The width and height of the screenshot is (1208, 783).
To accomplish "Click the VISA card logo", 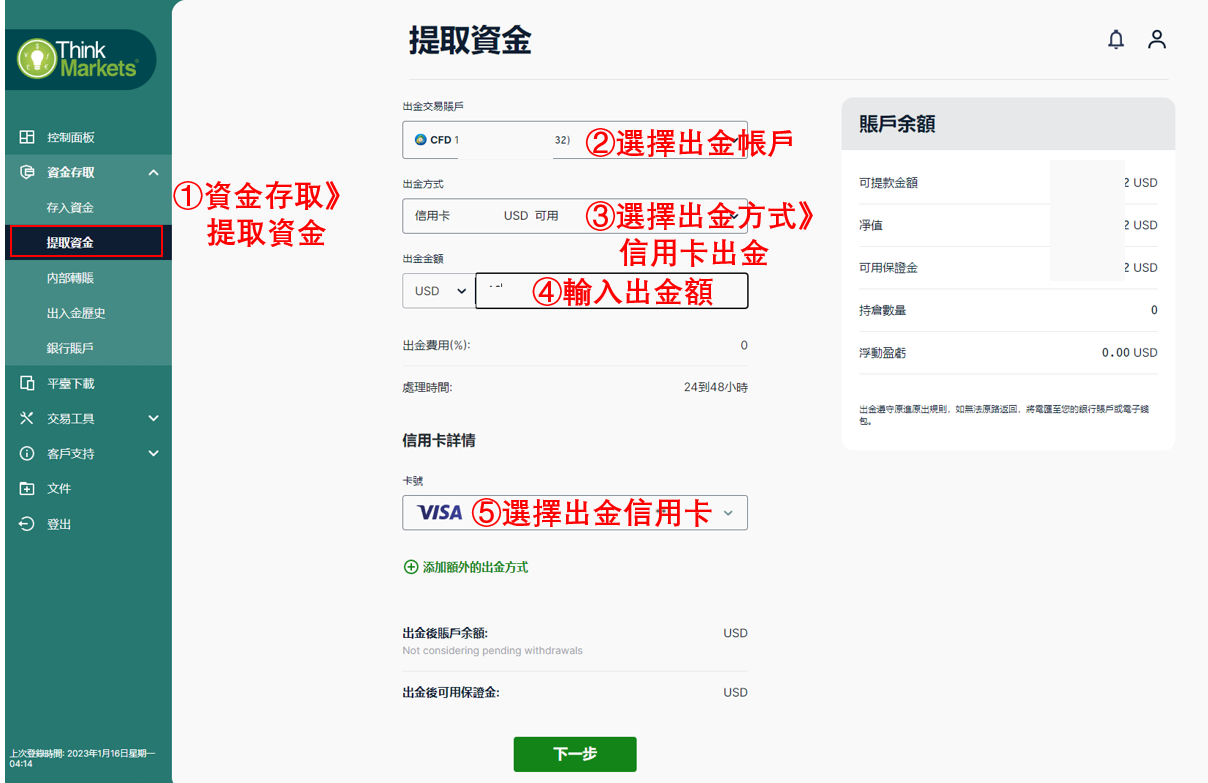I will click(440, 513).
